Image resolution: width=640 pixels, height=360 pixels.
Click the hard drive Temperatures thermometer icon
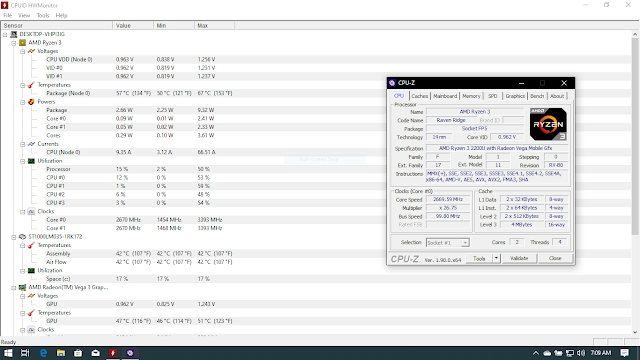coord(31,245)
